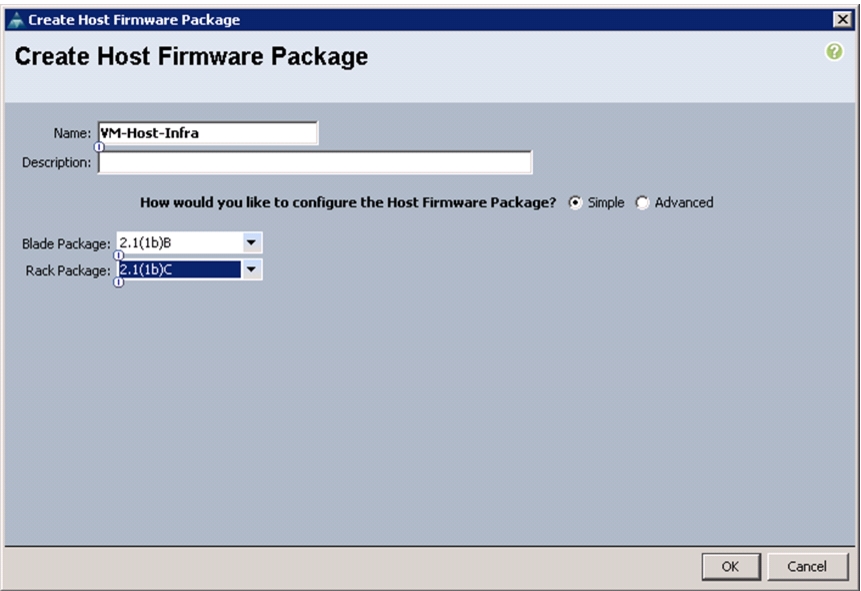The width and height of the screenshot is (861, 591).
Task: Close the Create Host Firmware Package dialog
Action: pos(842,20)
